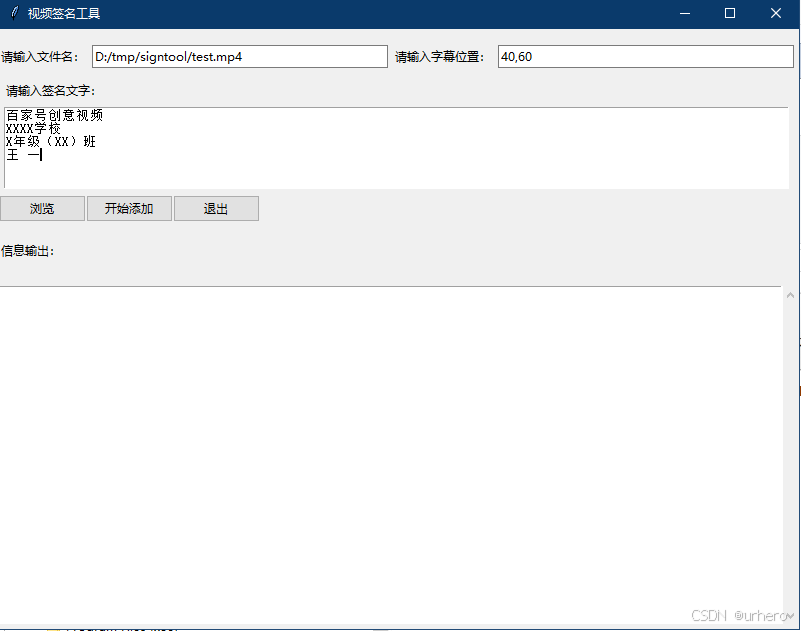Select the line 百家号创意视频

click(55, 115)
